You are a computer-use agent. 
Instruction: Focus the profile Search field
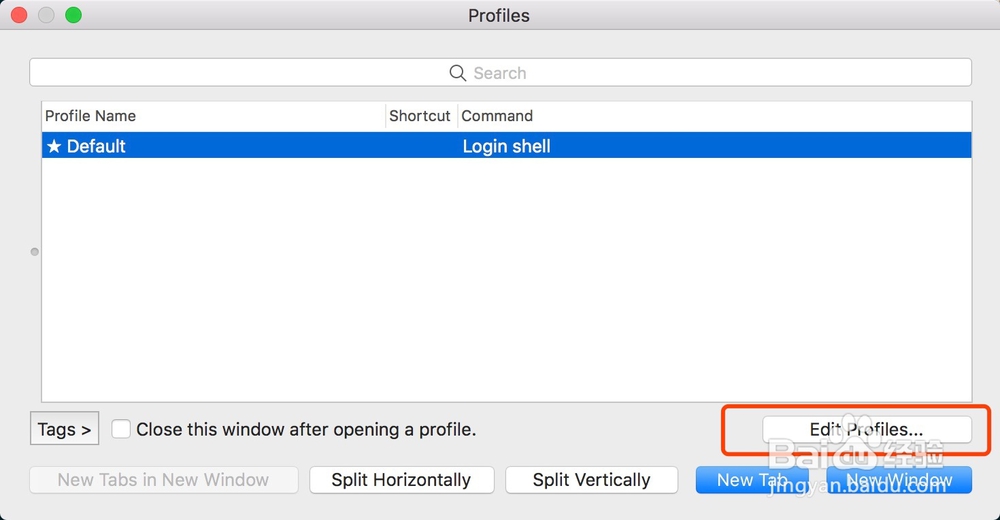pyautogui.click(x=500, y=73)
